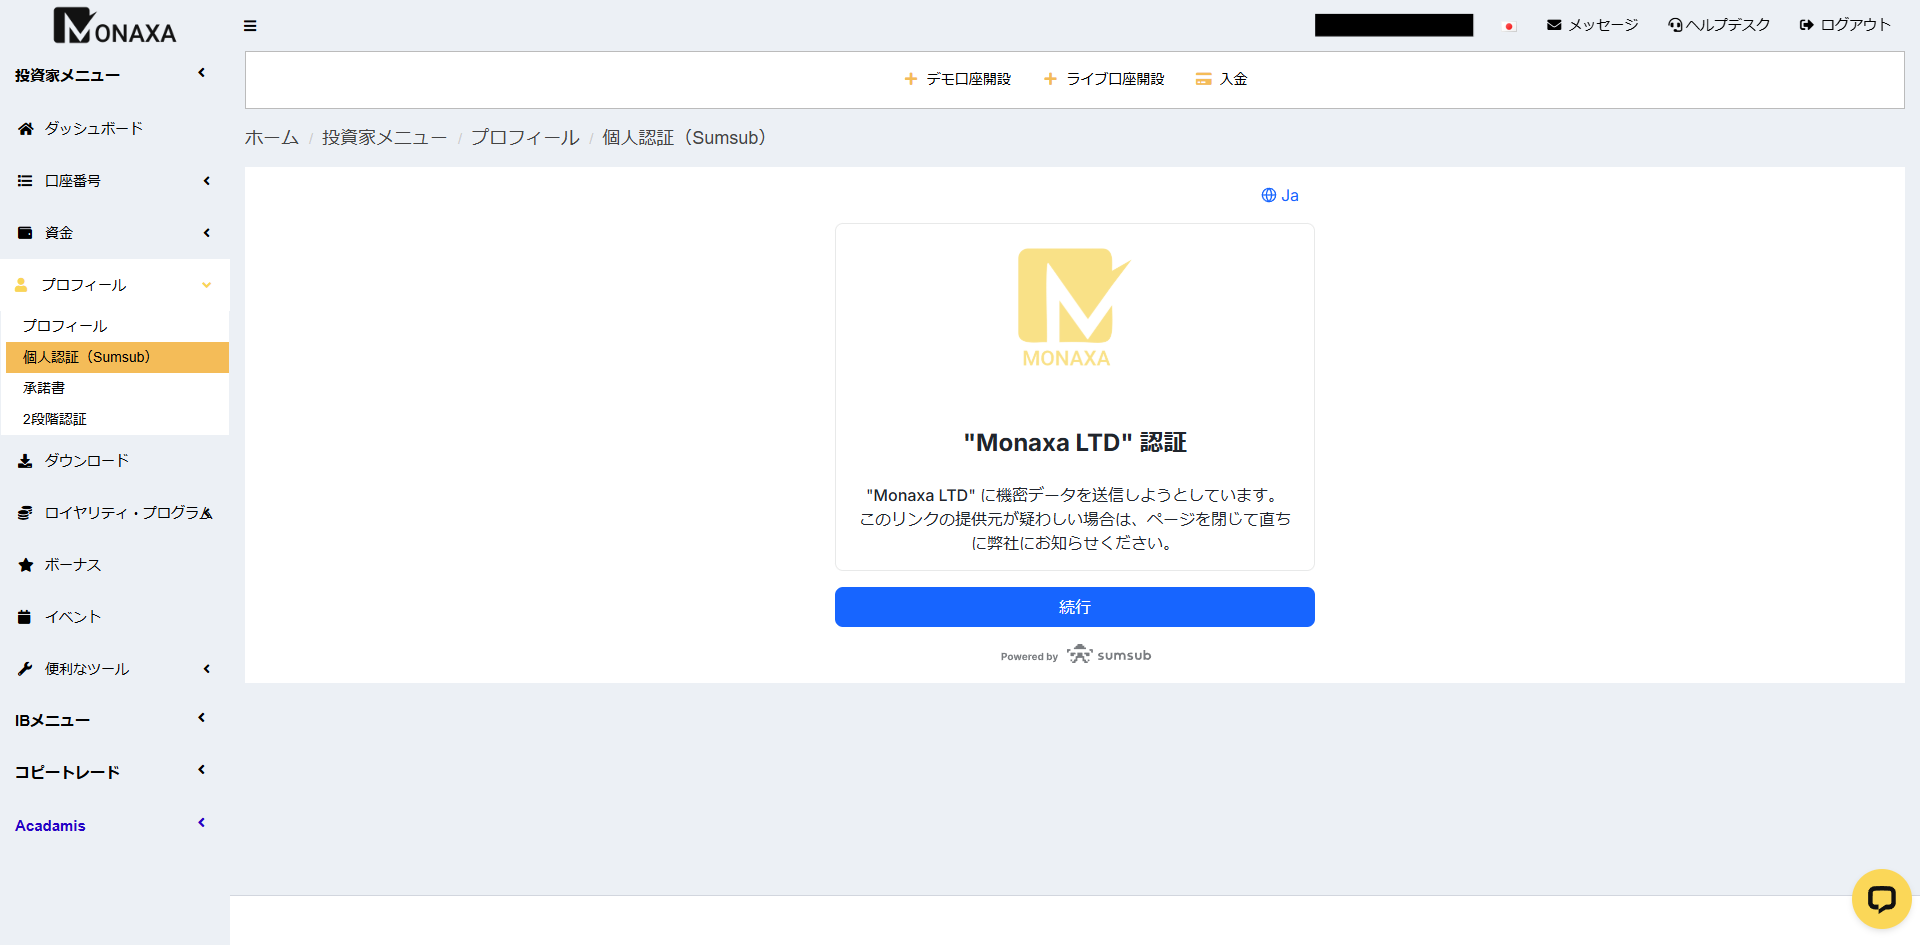Click the ログアウト logout icon
1920x945 pixels.
[x=1806, y=25]
